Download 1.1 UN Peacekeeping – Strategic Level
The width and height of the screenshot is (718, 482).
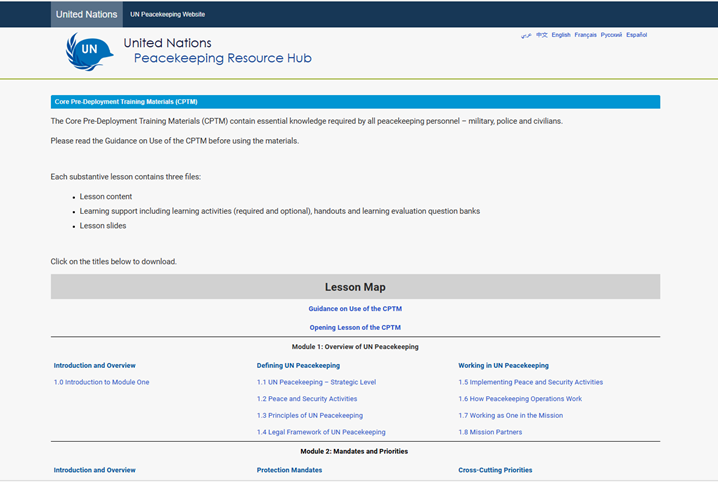coord(316,382)
